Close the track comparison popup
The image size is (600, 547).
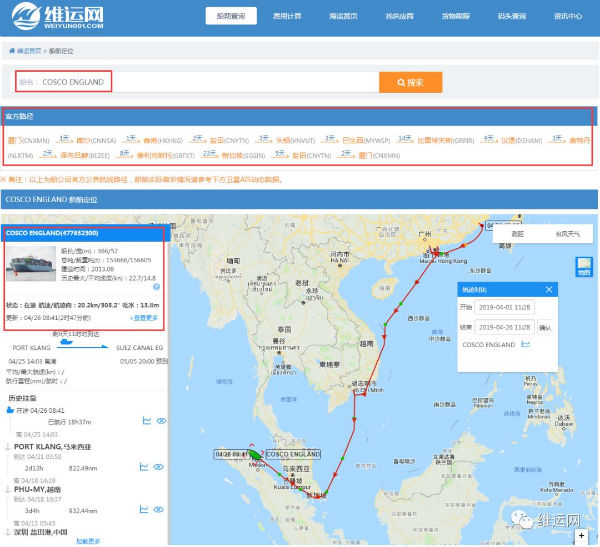coord(549,289)
